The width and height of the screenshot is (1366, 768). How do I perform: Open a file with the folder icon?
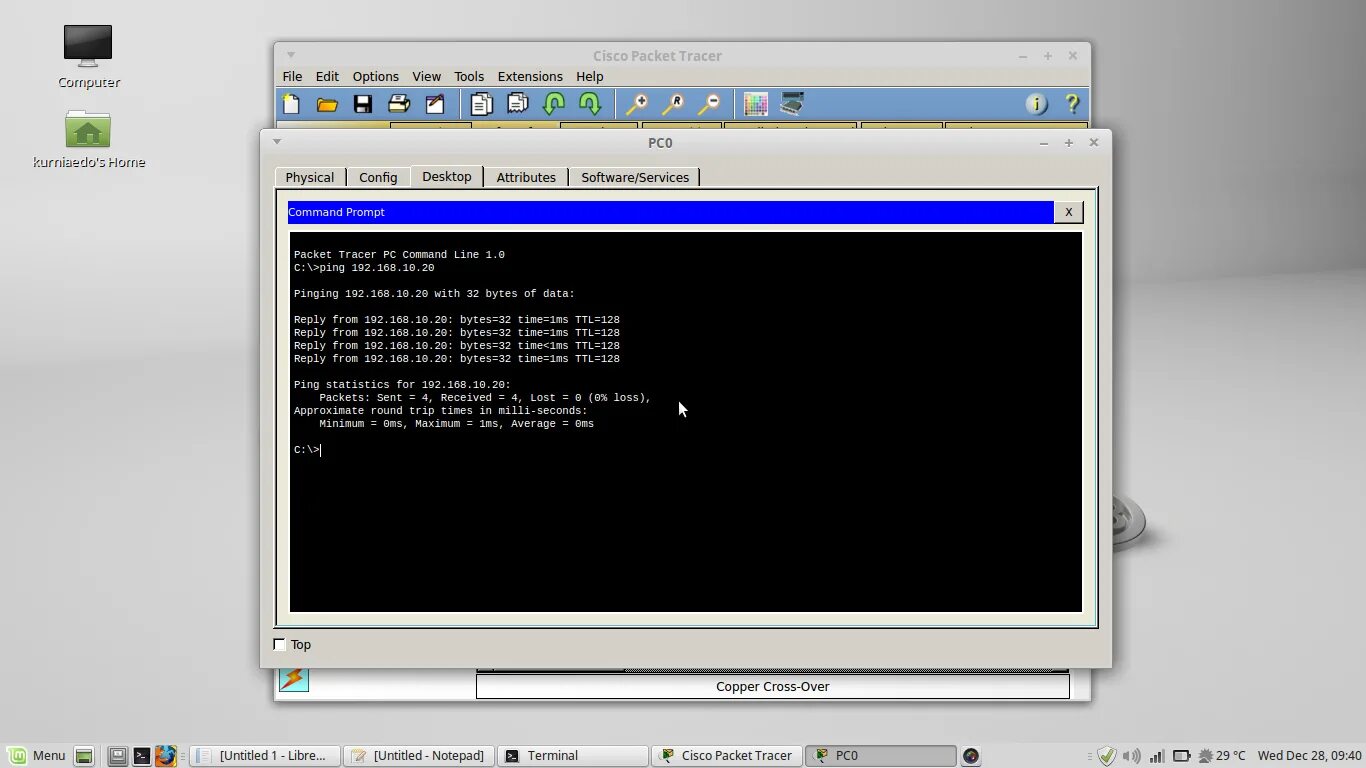point(327,104)
